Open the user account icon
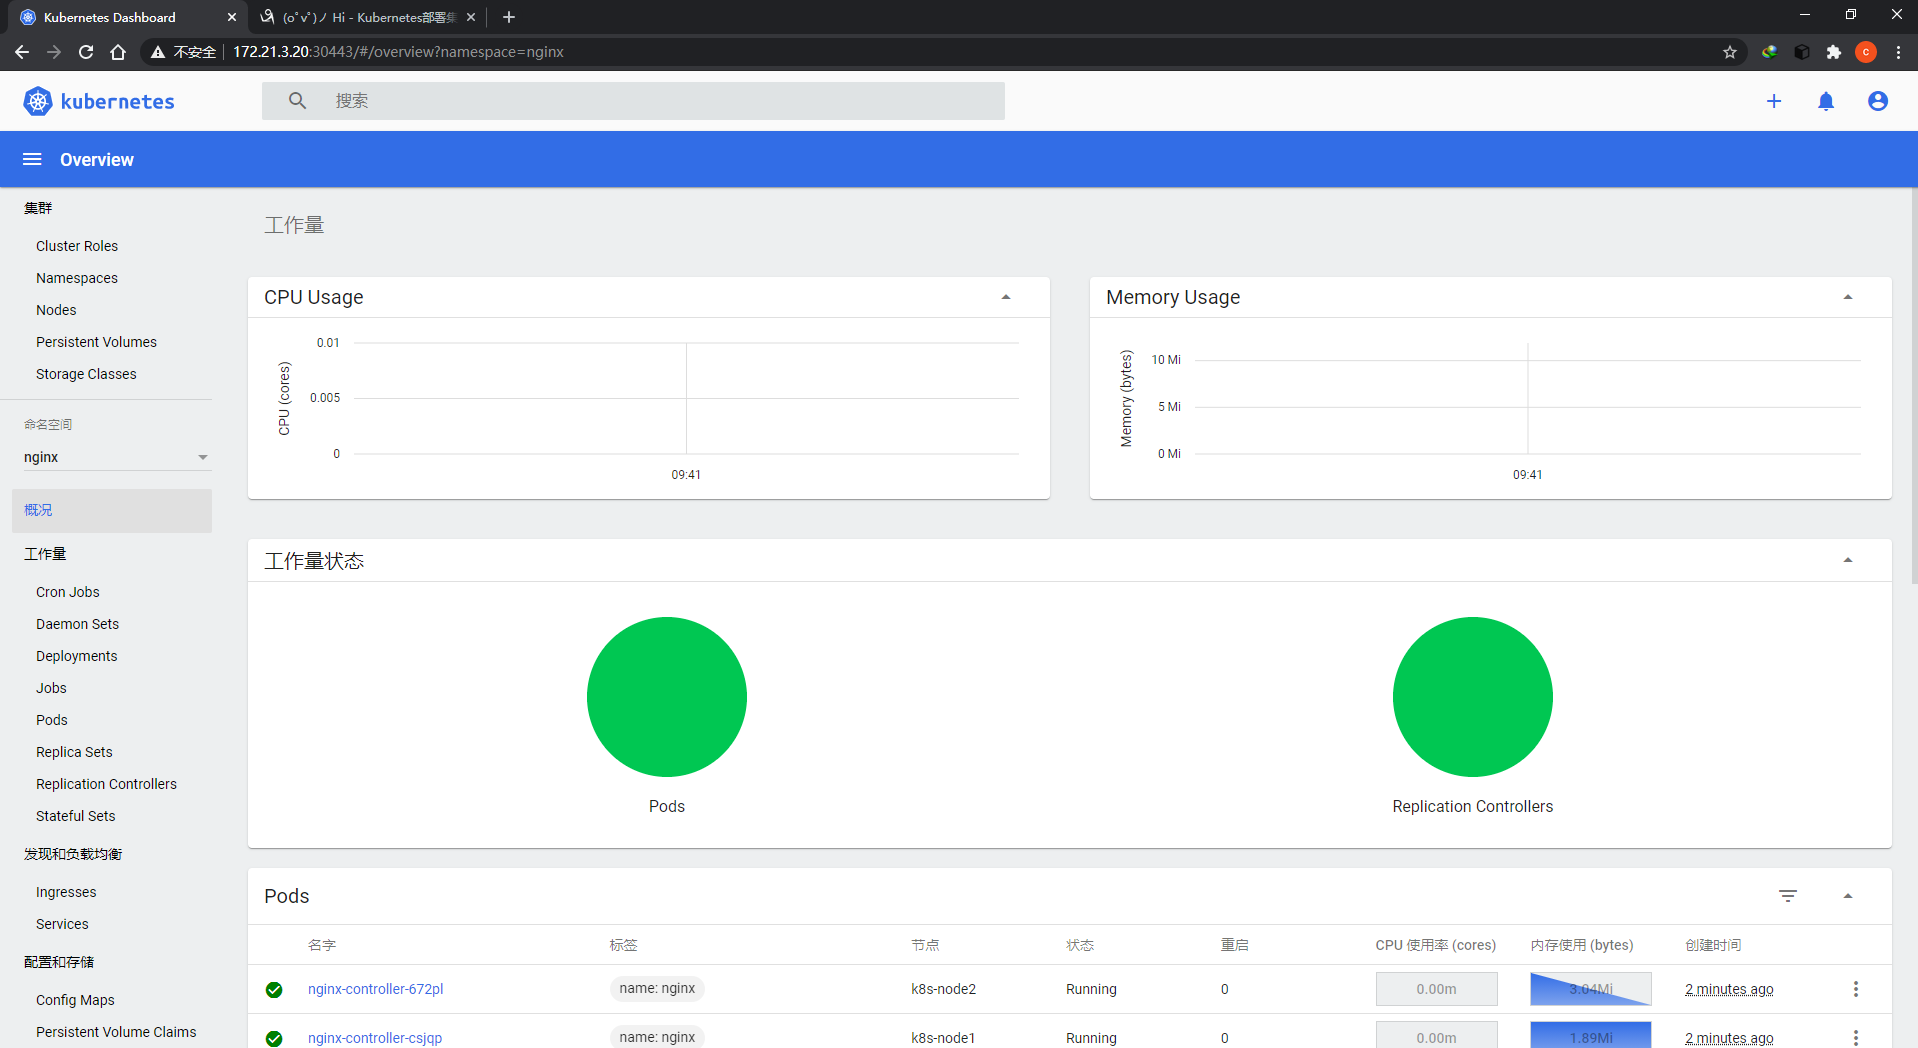The height and width of the screenshot is (1048, 1918). 1878,101
